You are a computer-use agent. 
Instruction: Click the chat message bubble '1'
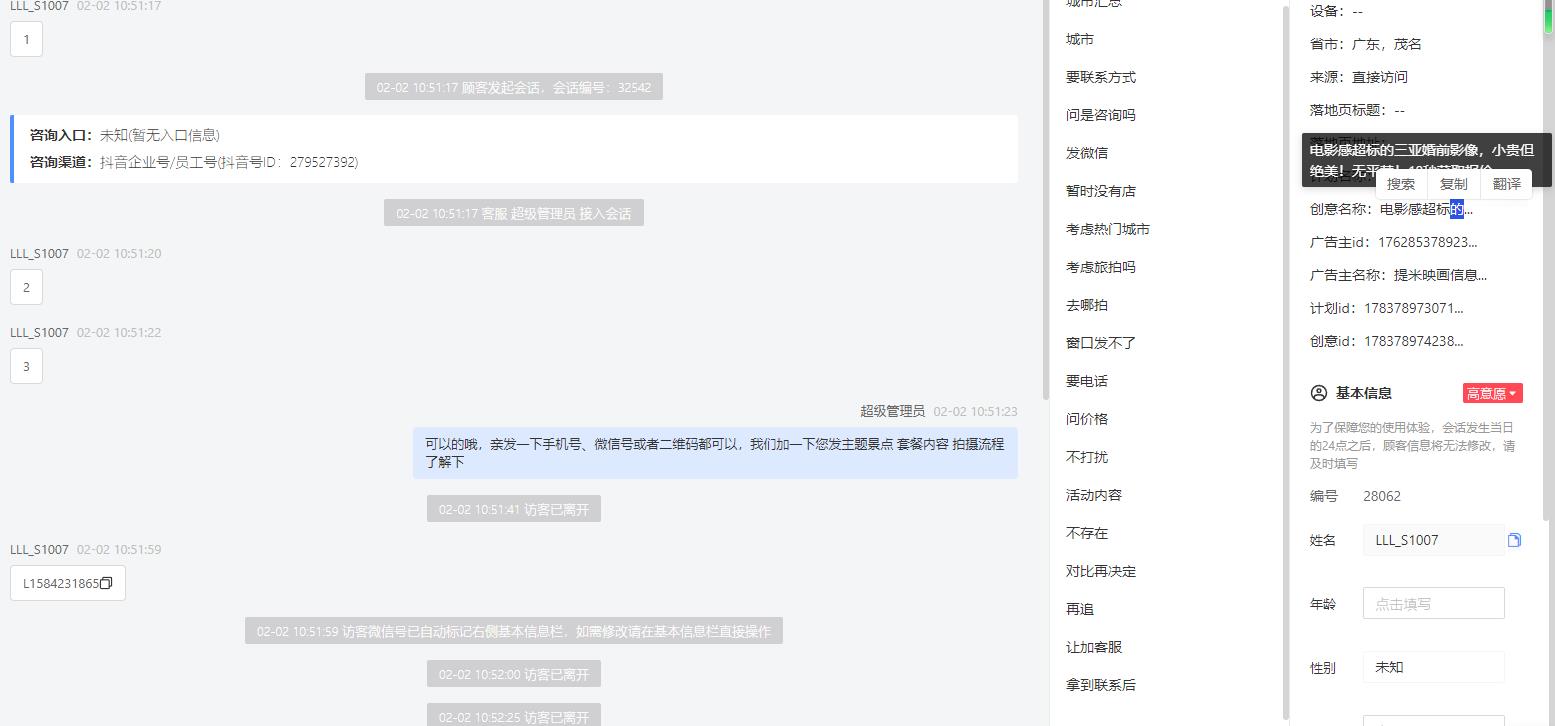pos(26,40)
